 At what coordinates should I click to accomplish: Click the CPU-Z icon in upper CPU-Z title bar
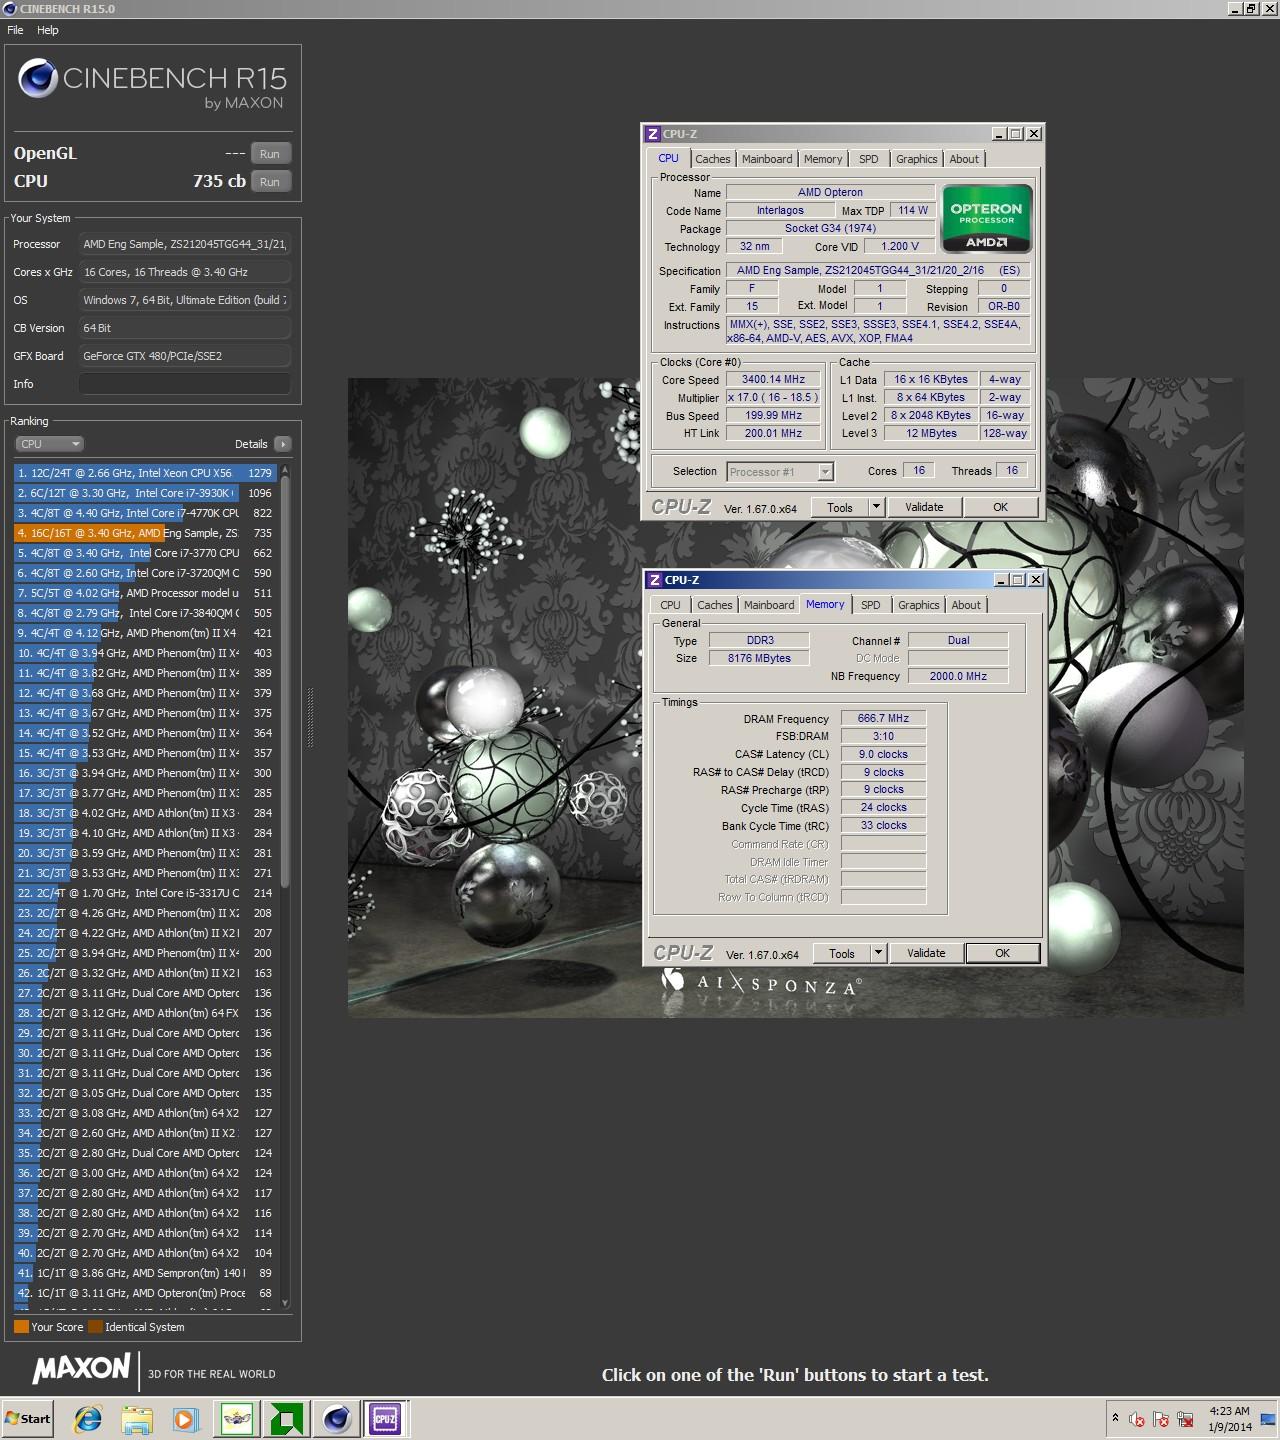(653, 133)
